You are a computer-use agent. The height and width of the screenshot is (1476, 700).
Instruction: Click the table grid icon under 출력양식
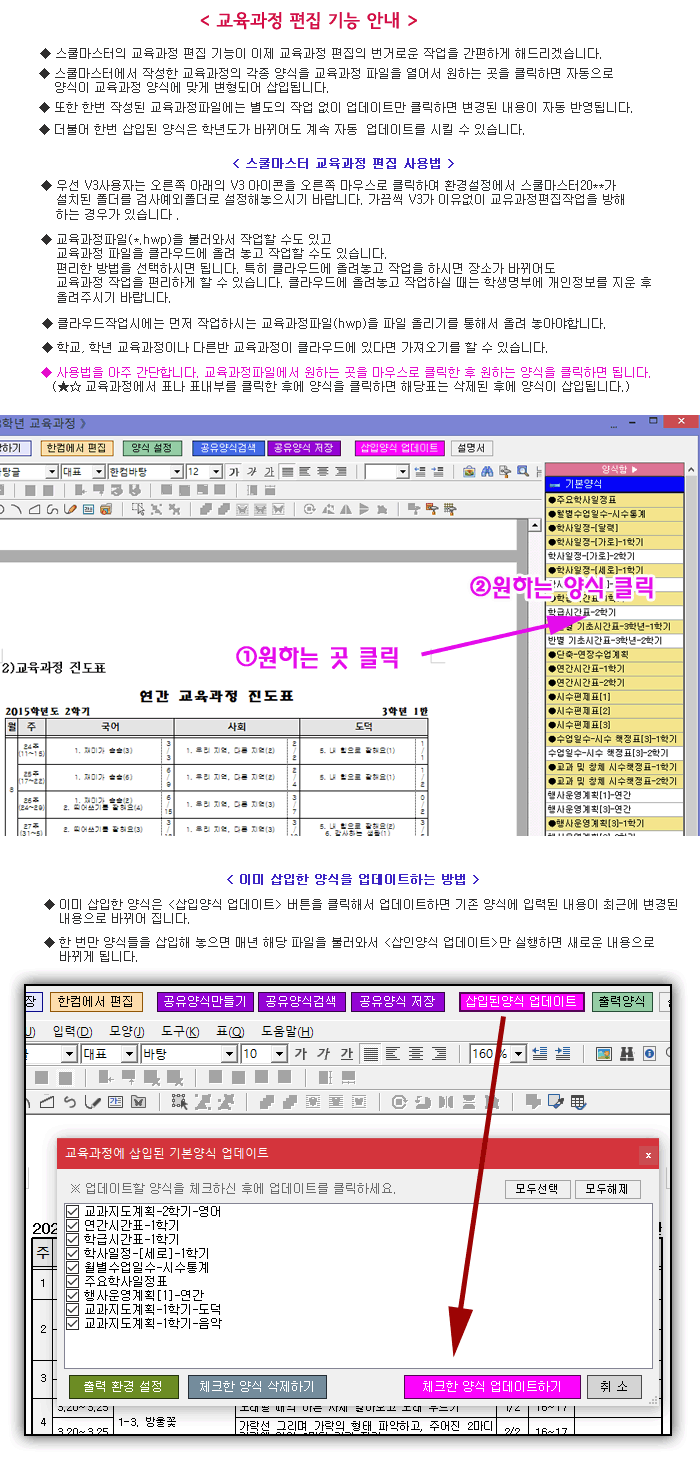click(x=578, y=1102)
